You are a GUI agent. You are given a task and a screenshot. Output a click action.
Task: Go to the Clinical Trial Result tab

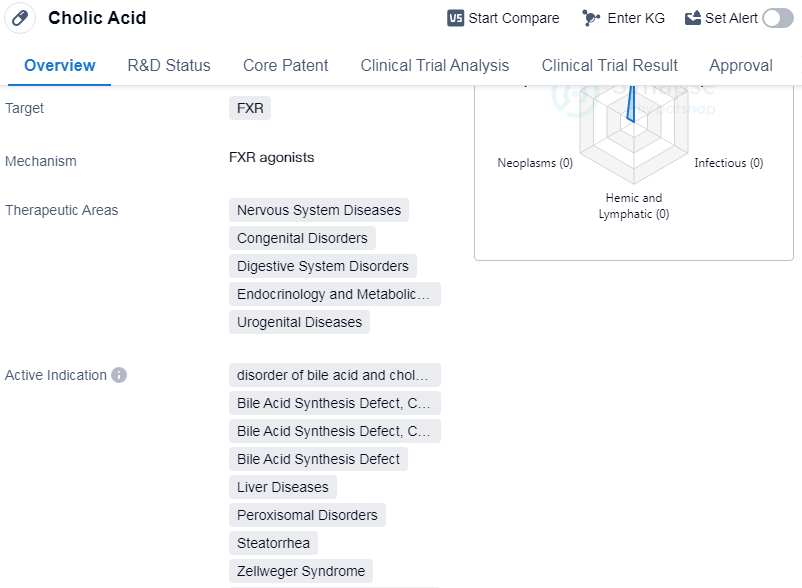point(609,65)
